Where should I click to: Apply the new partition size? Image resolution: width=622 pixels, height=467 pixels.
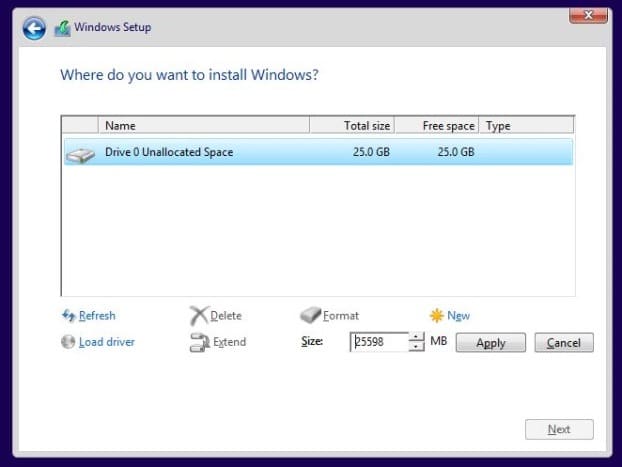click(491, 342)
